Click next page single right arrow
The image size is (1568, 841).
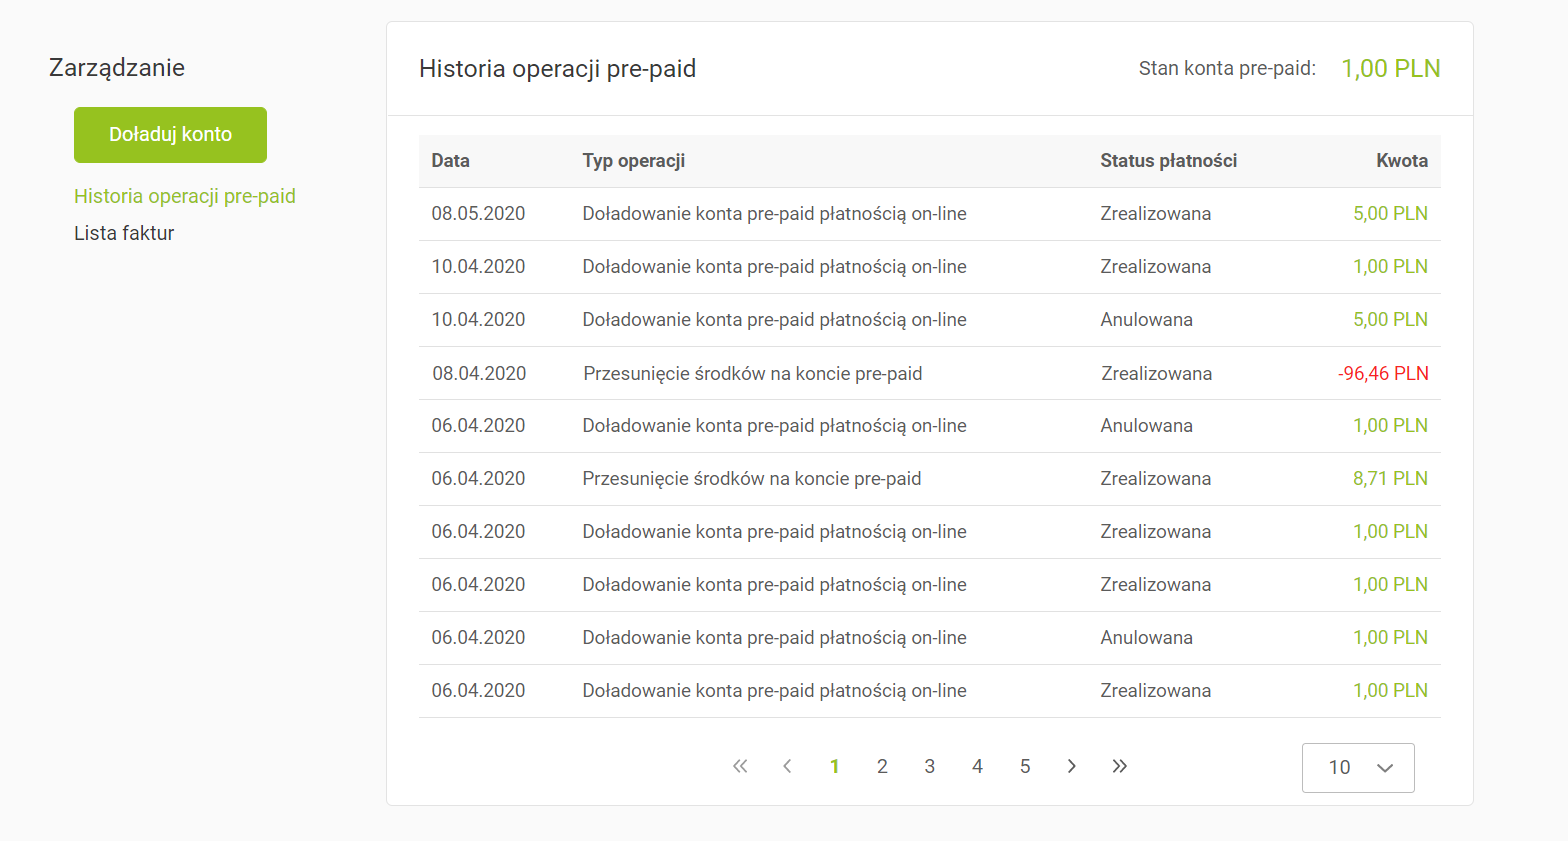(x=1072, y=766)
